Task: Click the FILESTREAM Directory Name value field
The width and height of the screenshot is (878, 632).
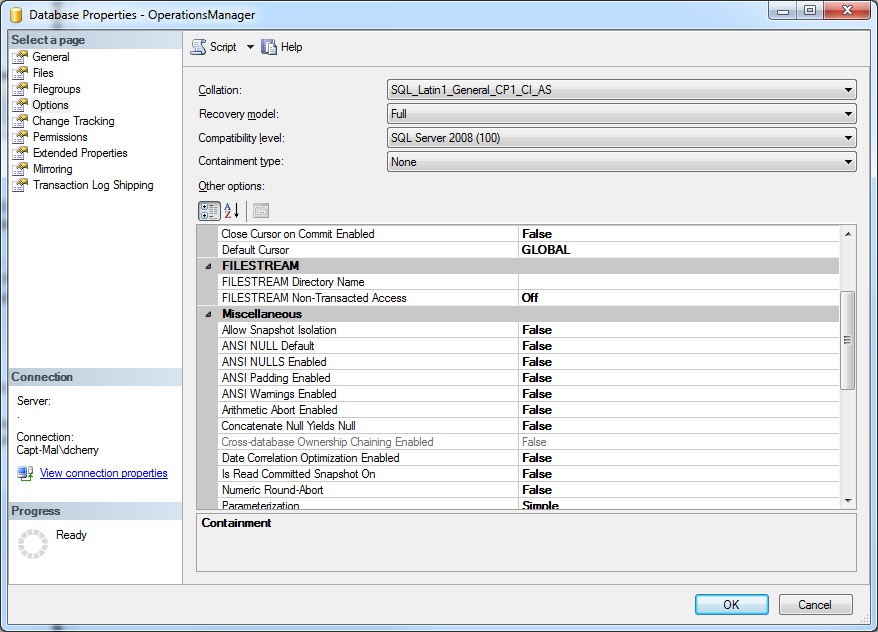Action: [679, 282]
